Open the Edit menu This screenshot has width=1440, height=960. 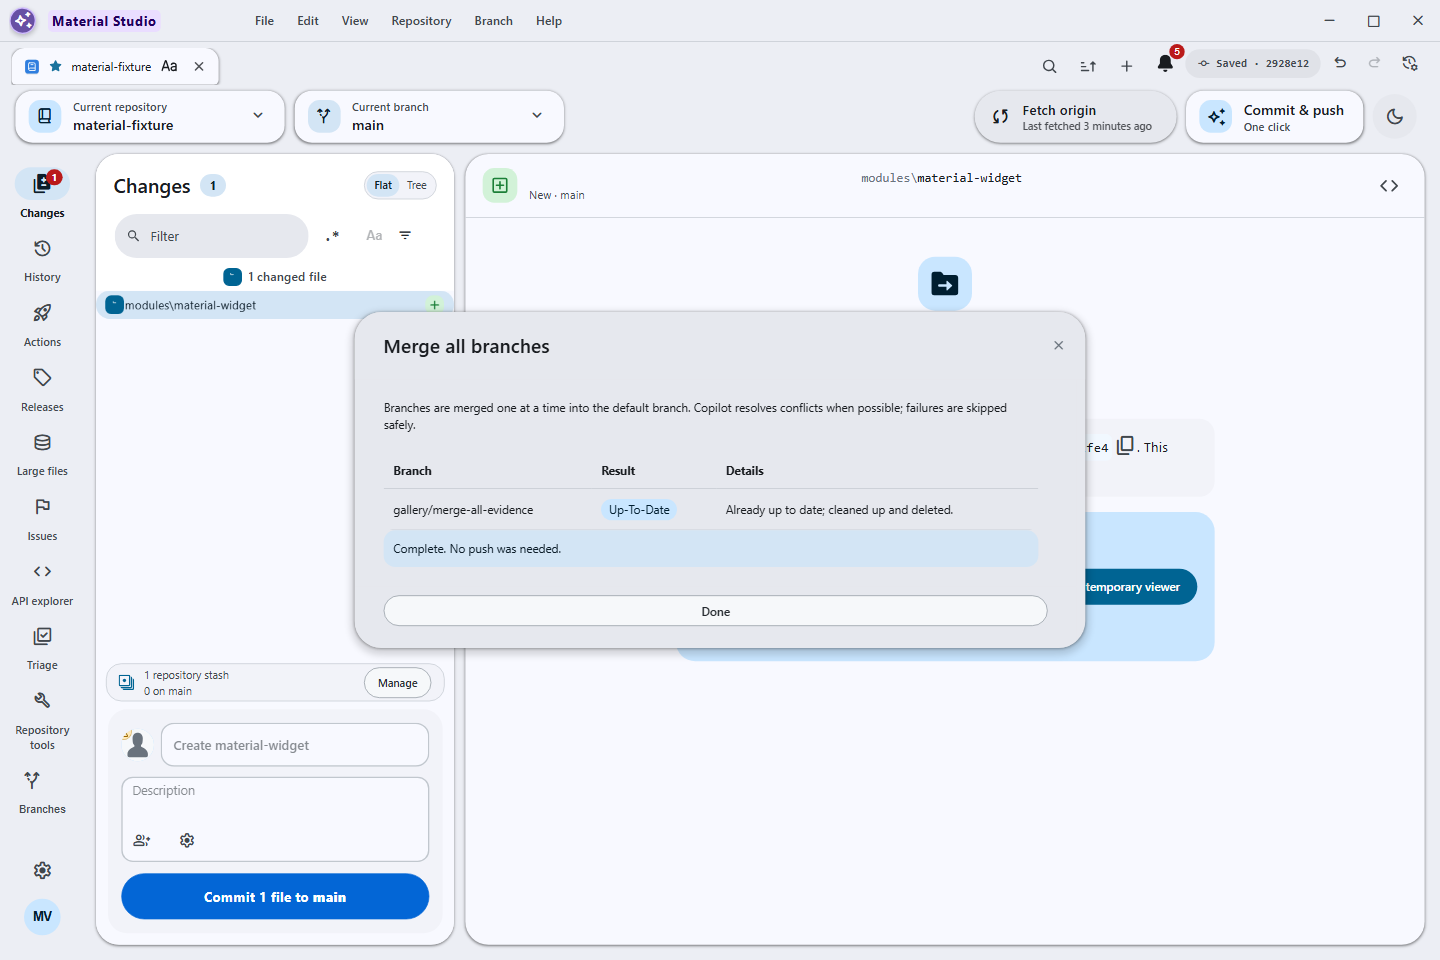pos(308,21)
